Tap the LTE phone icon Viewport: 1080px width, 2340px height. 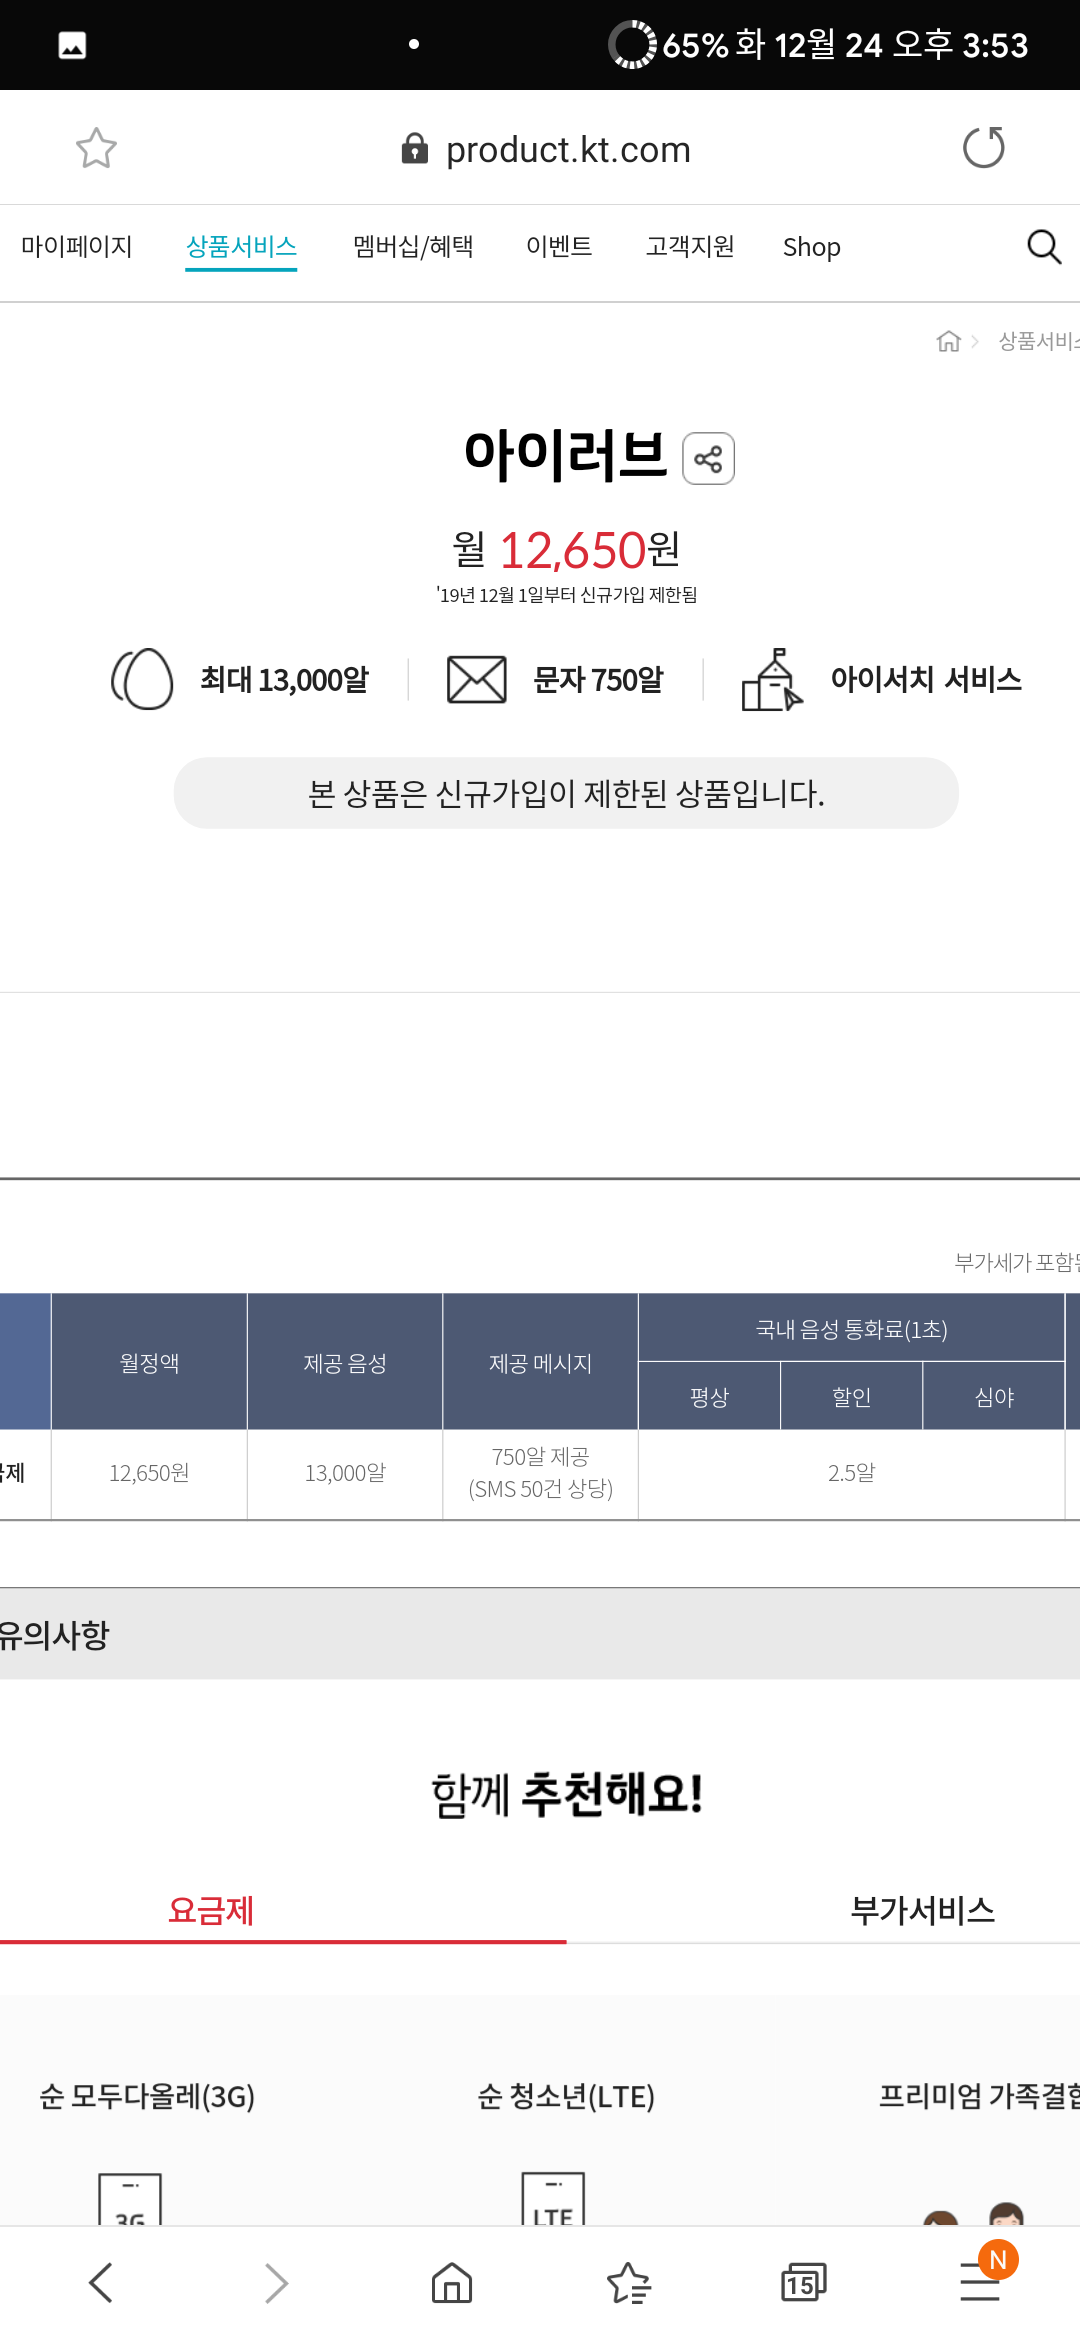pos(553,2198)
